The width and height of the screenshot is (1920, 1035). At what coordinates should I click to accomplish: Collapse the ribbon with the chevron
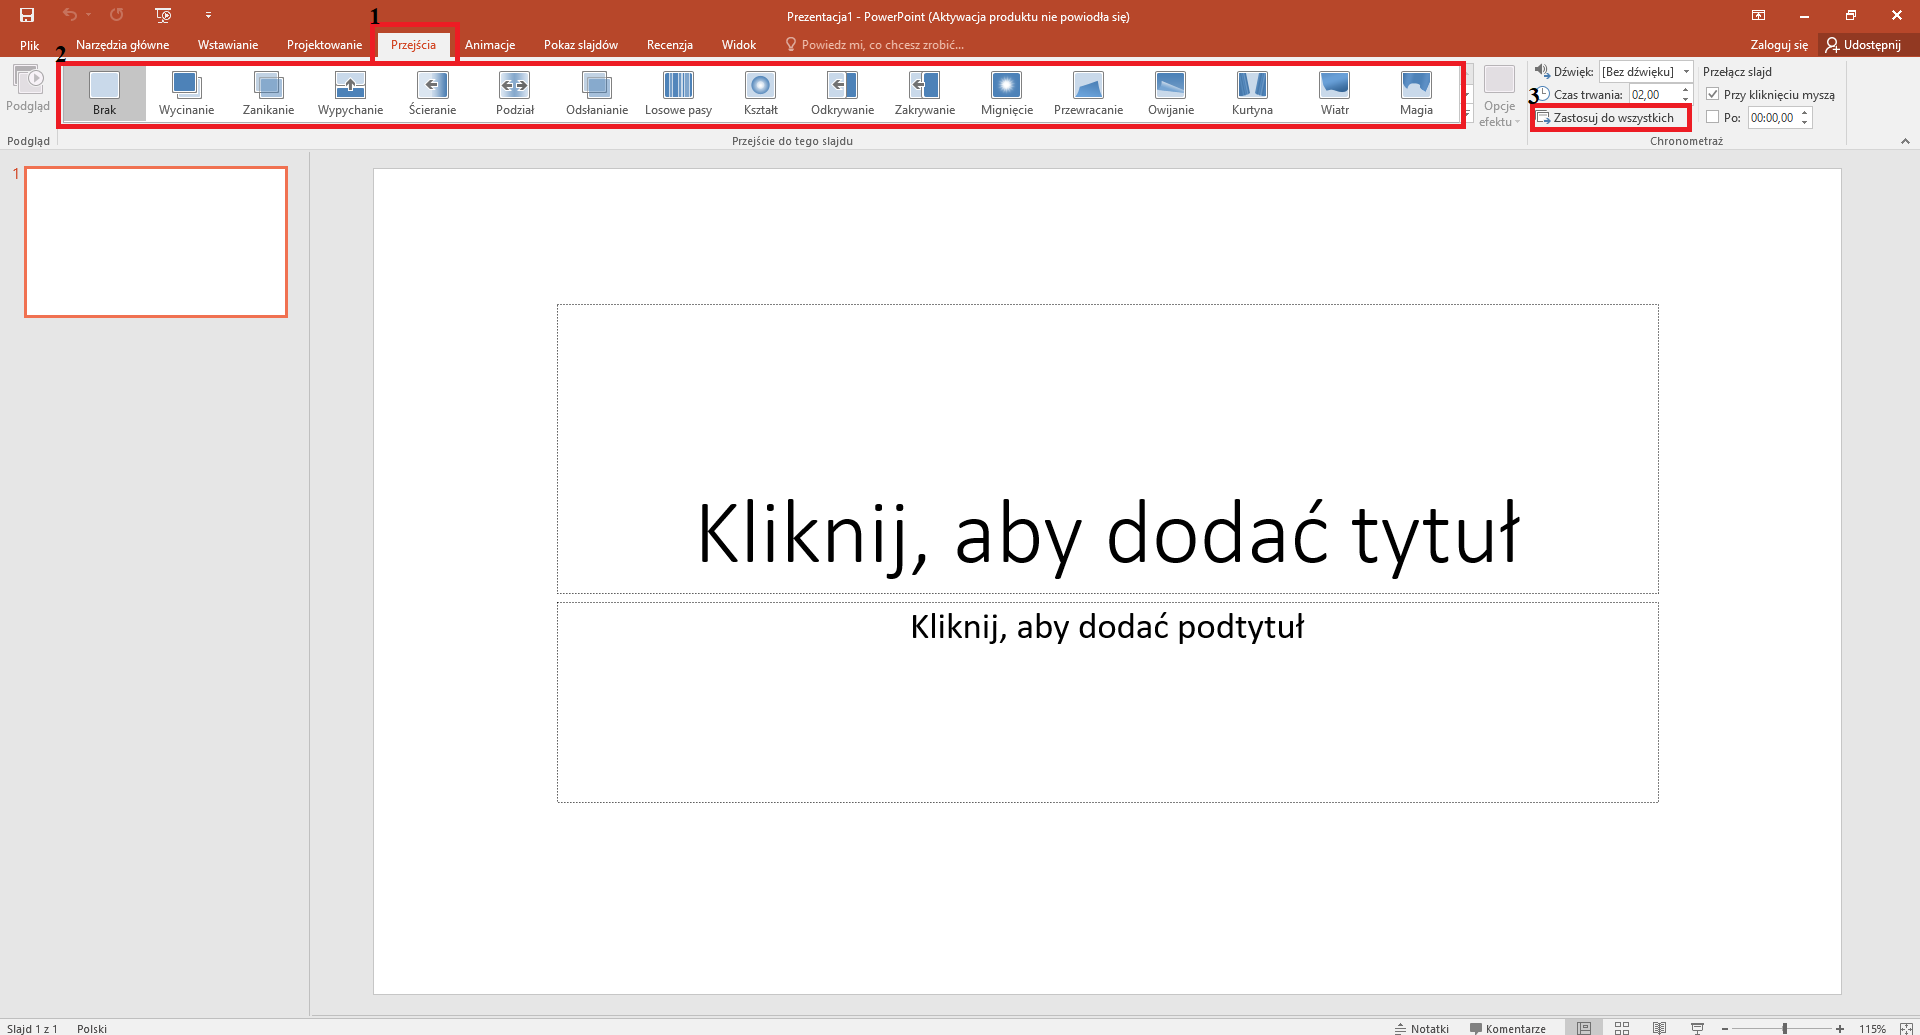click(1905, 141)
